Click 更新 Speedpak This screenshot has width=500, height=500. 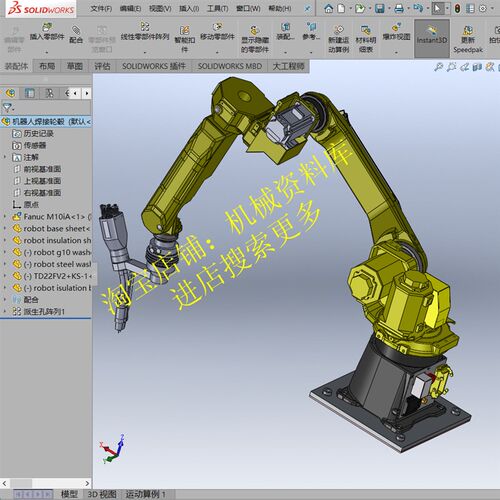[468, 39]
